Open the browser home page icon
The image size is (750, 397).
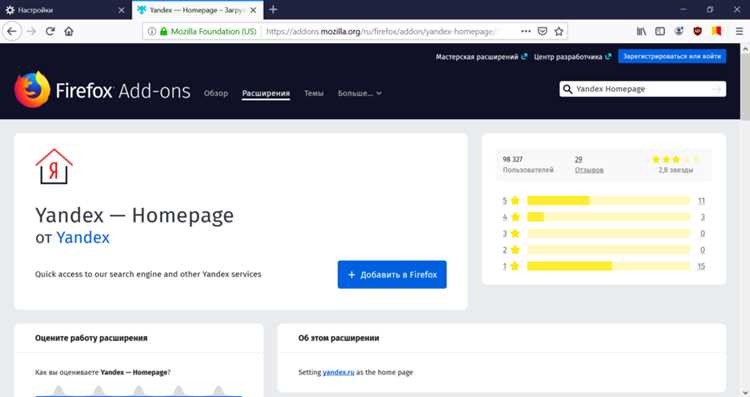tap(69, 32)
